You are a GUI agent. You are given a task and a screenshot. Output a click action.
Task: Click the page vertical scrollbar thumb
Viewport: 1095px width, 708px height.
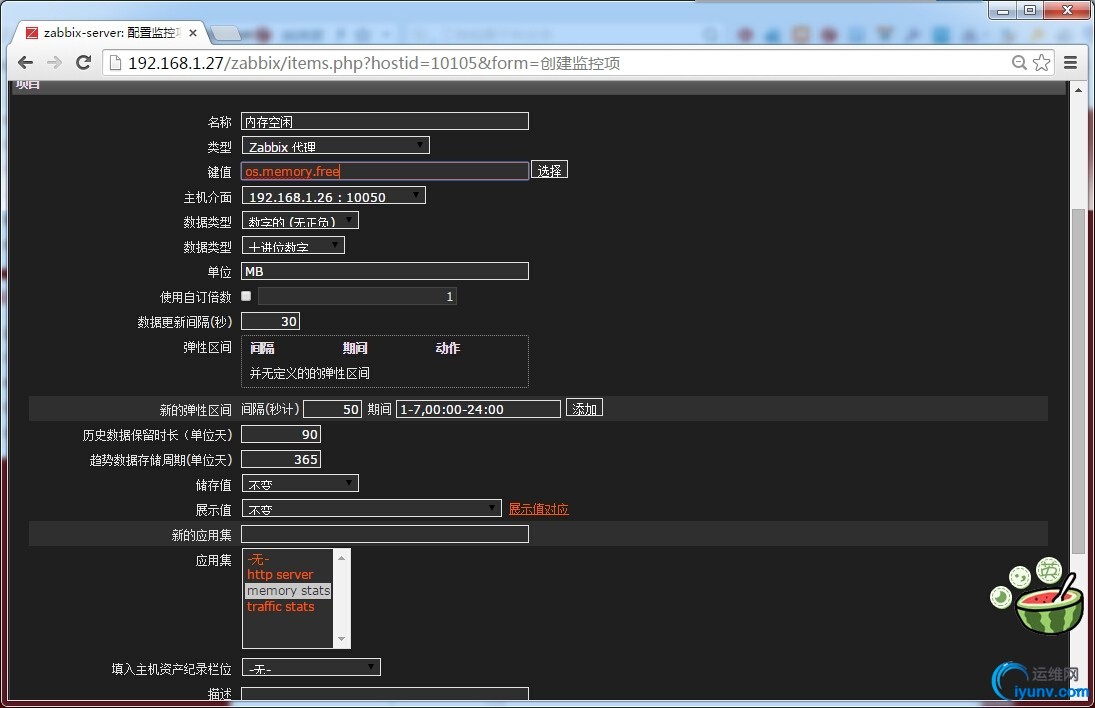click(x=1078, y=383)
